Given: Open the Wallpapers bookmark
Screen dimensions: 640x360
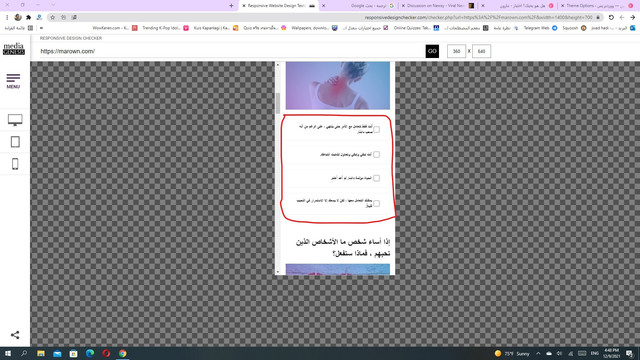Looking at the screenshot, I should click(314, 28).
